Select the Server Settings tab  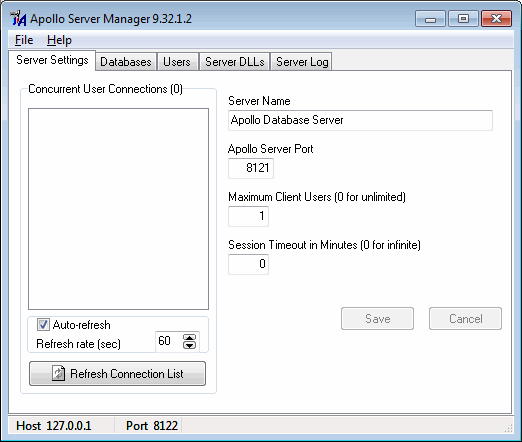click(x=52, y=60)
